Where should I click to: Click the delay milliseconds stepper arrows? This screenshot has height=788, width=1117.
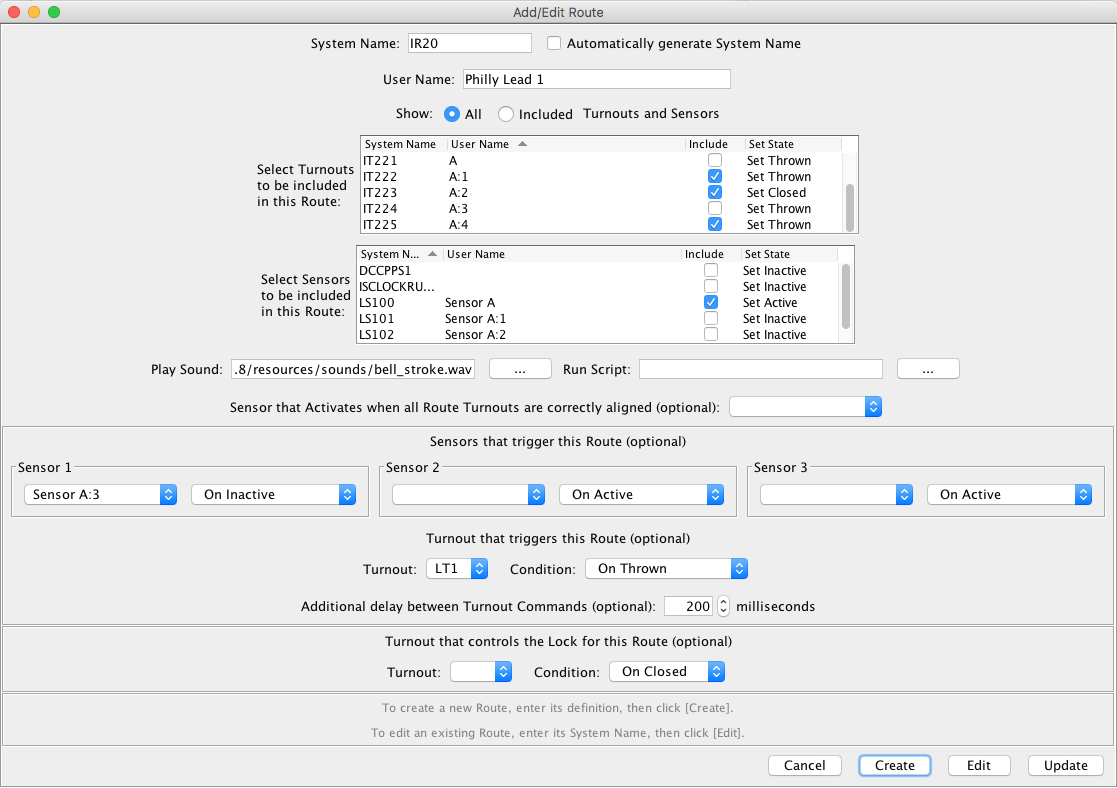[x=724, y=606]
